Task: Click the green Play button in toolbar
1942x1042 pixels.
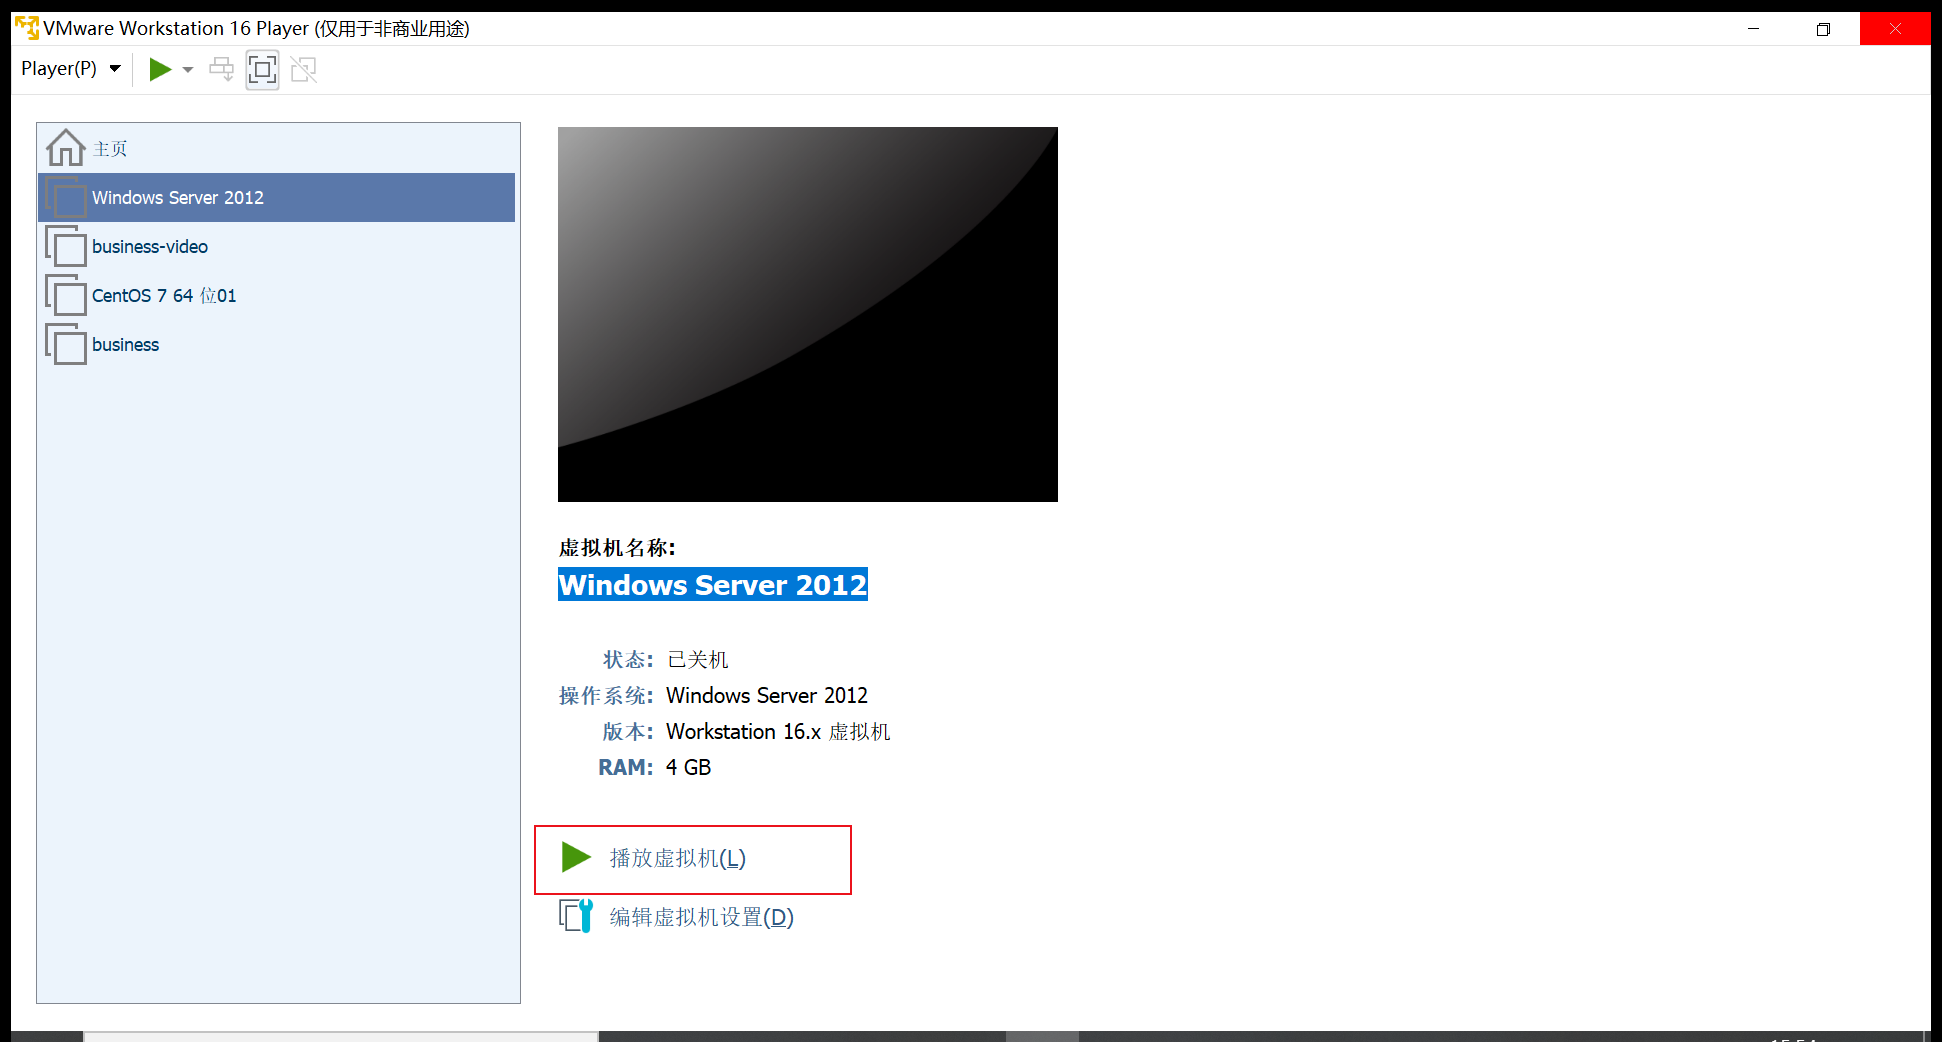Action: 160,69
